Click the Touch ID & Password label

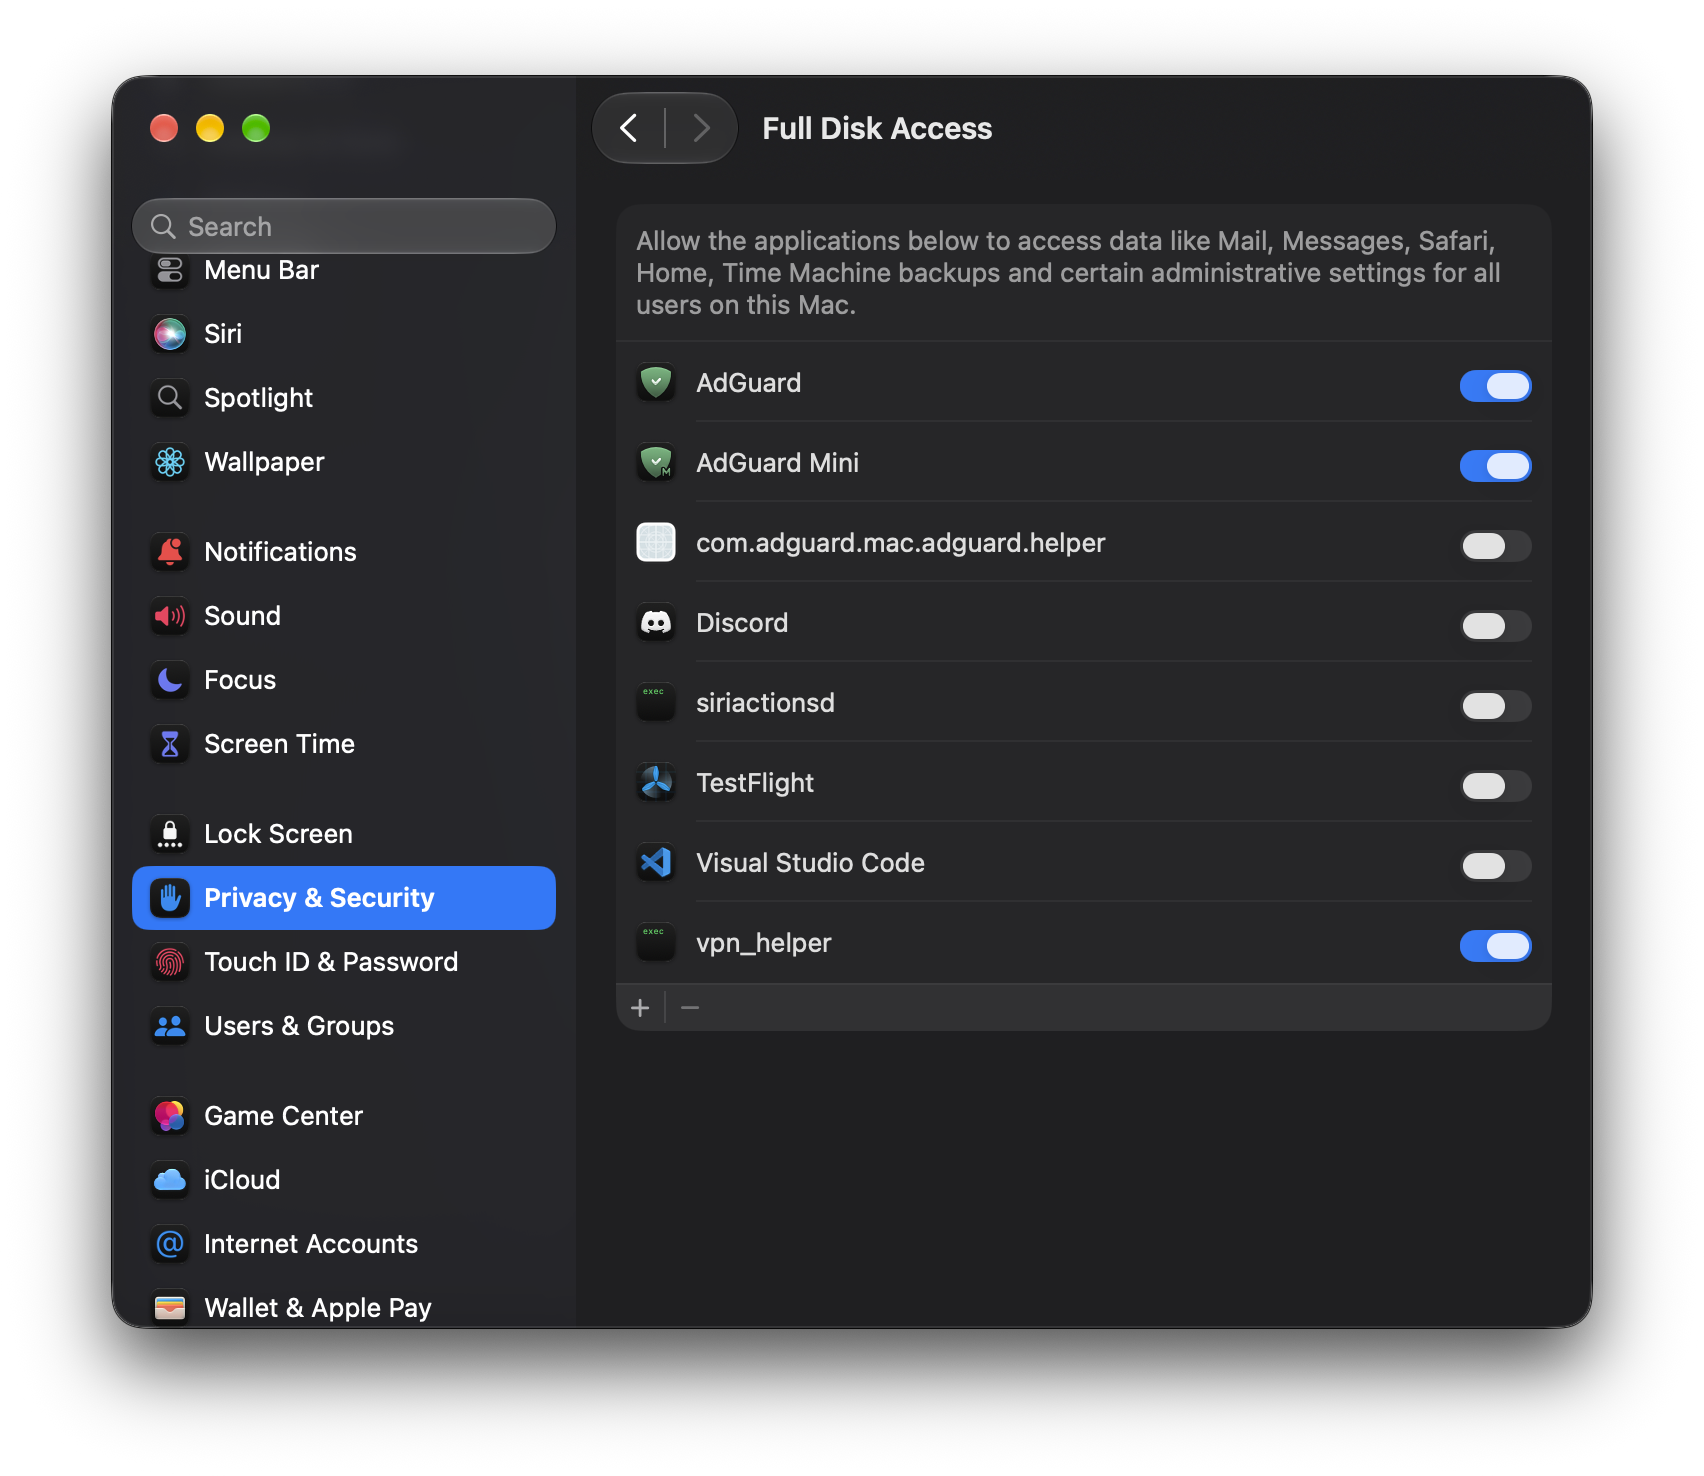click(x=331, y=962)
